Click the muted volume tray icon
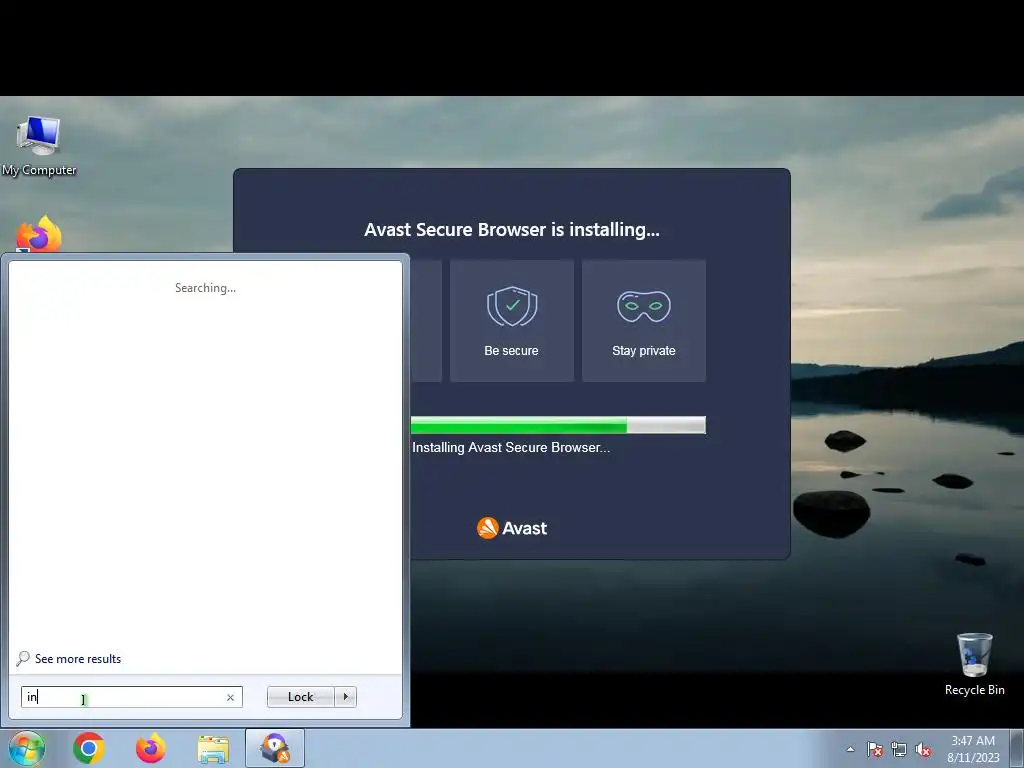Image resolution: width=1024 pixels, height=768 pixels. [923, 749]
